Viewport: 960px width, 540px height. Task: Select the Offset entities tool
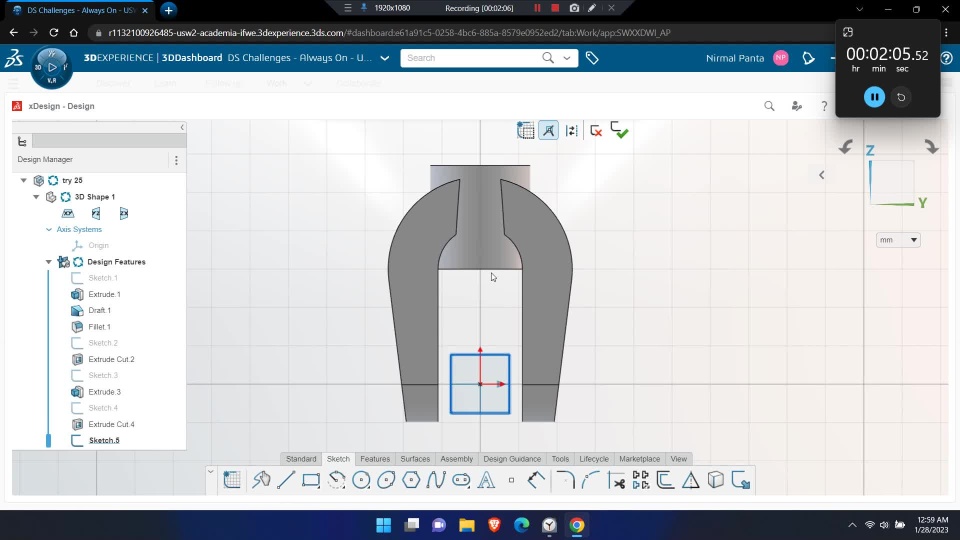[x=666, y=480]
